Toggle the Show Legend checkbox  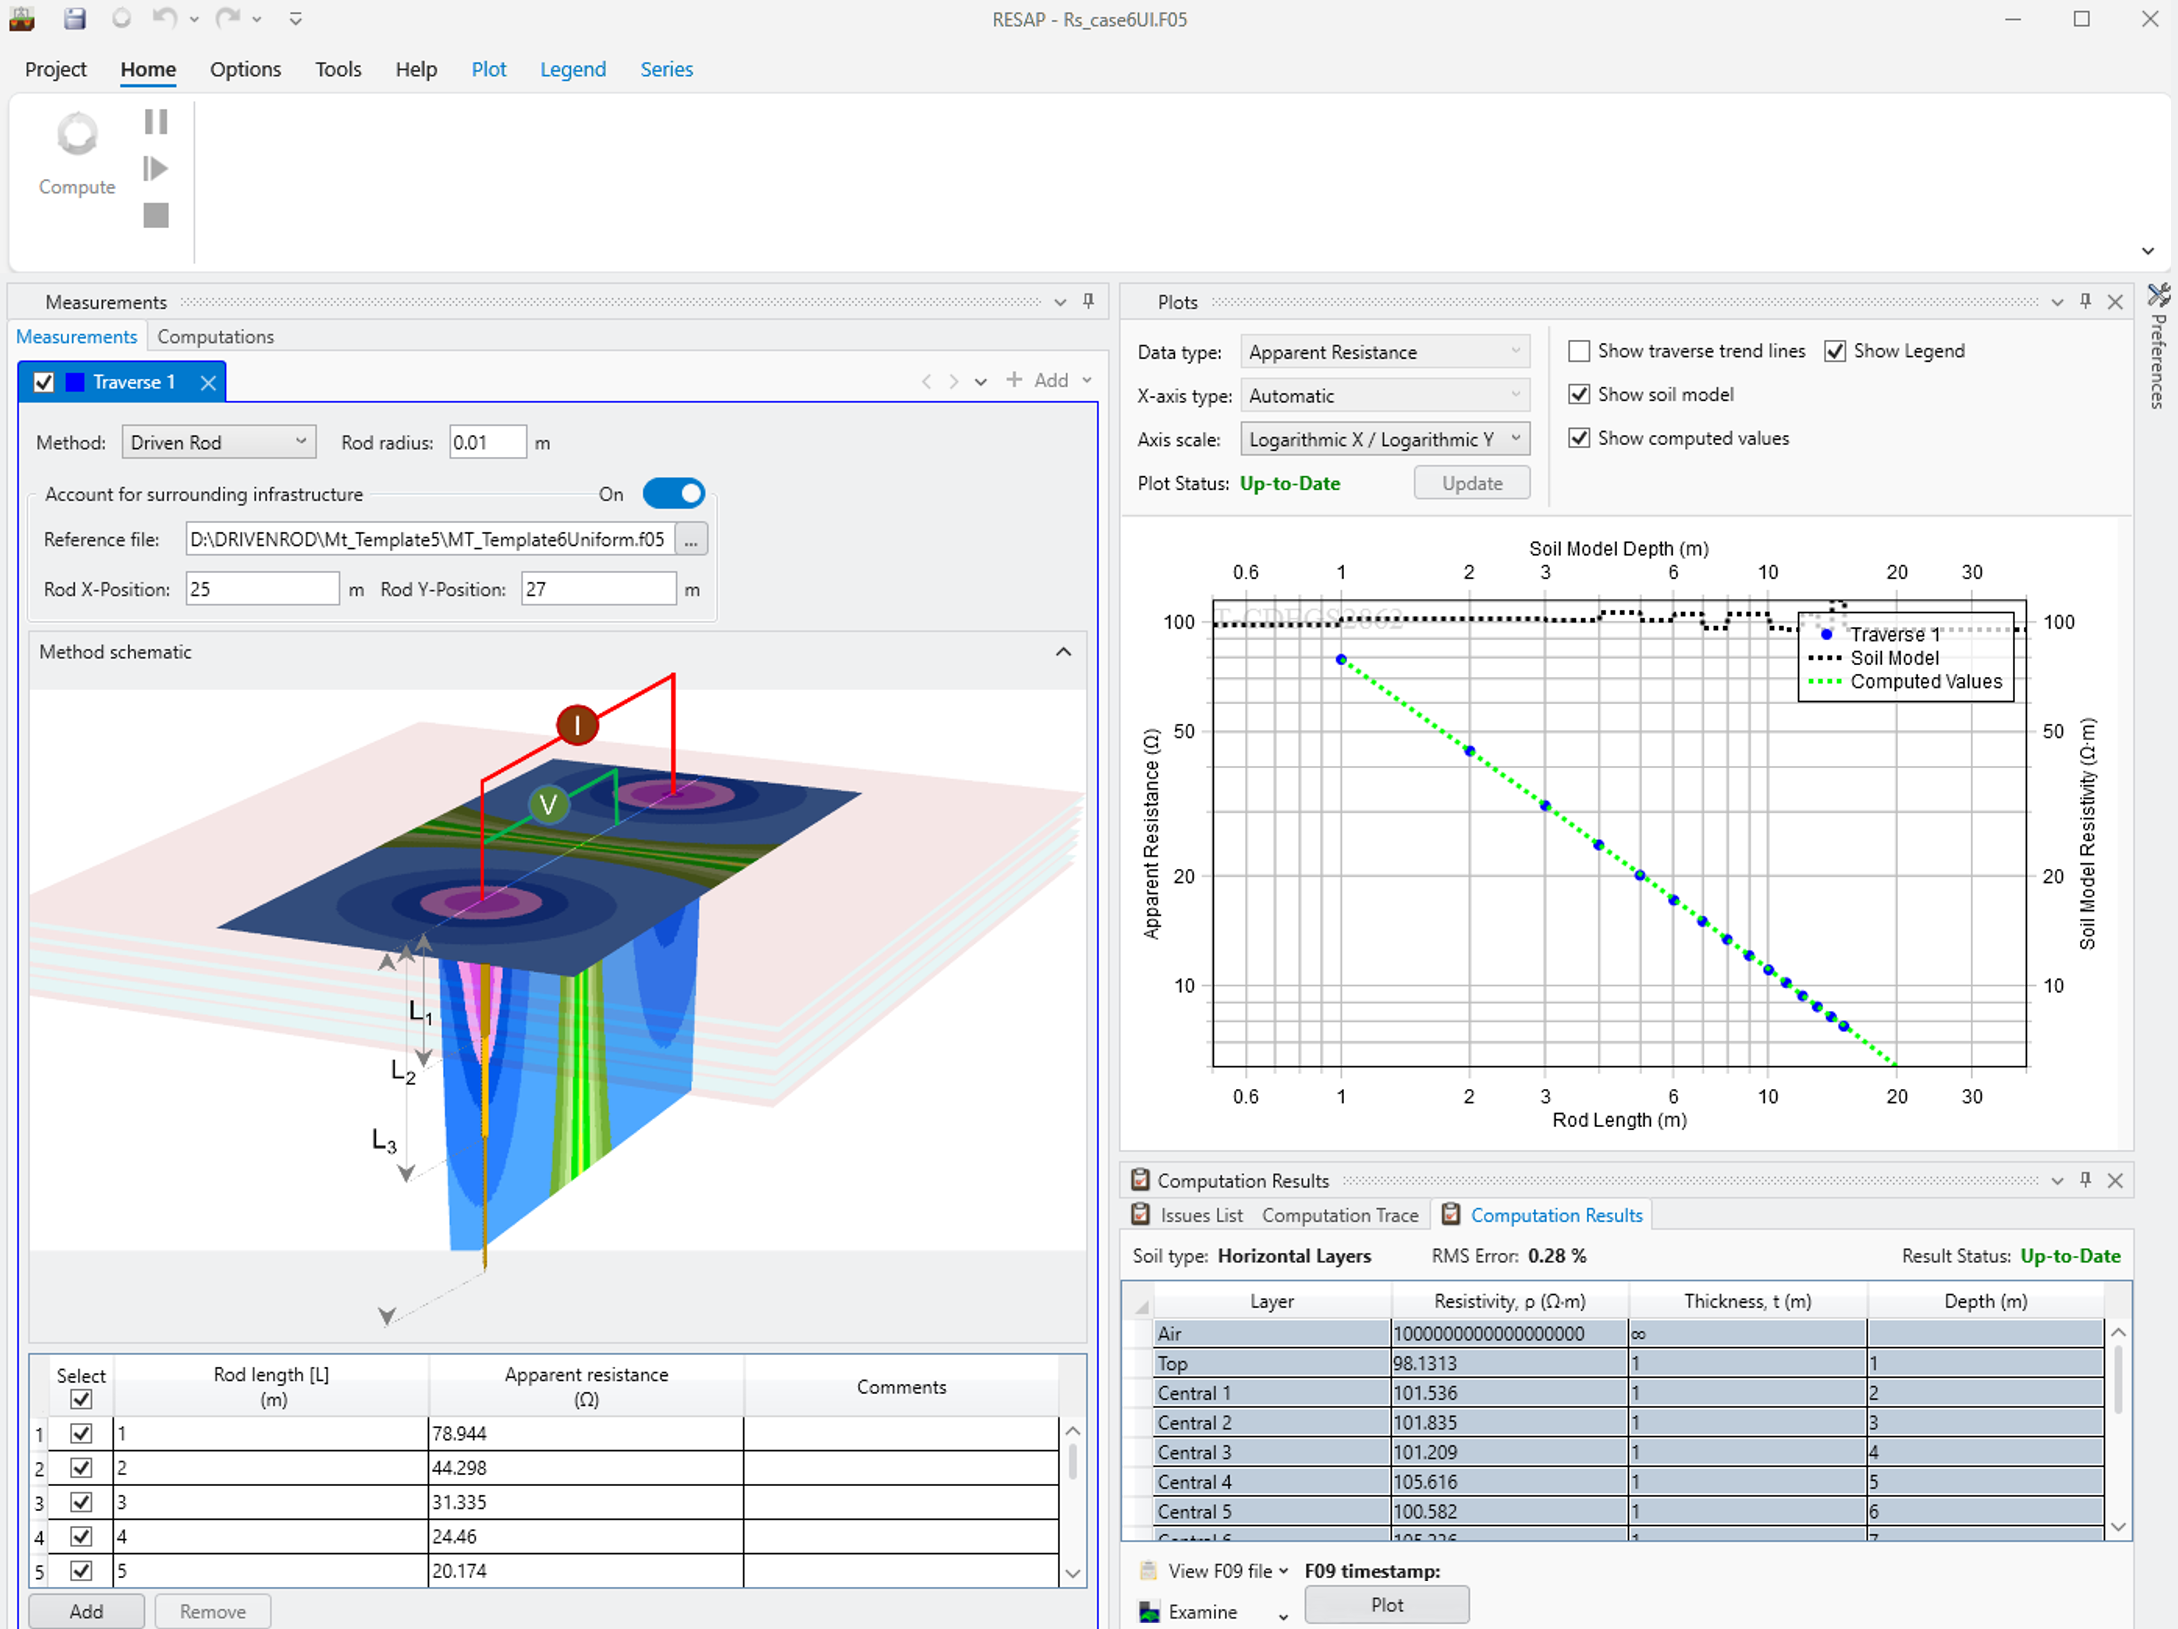pyautogui.click(x=1835, y=351)
